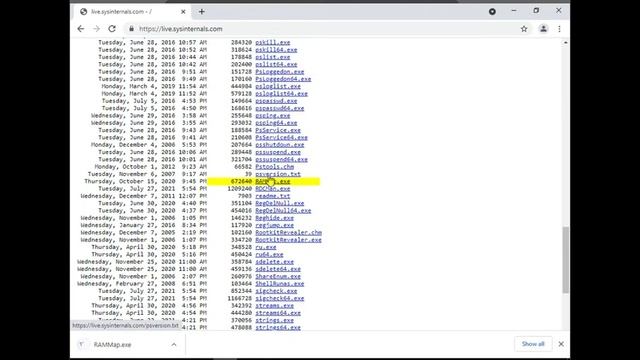Expand RAMMap.exe download options chevron

tap(174, 344)
